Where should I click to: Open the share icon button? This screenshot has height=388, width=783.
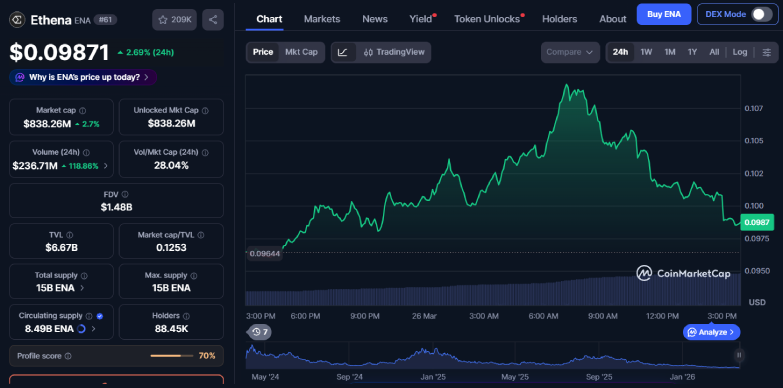coord(213,20)
